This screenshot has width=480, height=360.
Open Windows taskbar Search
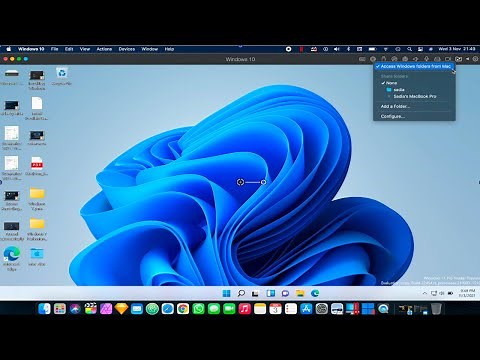[x=241, y=293]
